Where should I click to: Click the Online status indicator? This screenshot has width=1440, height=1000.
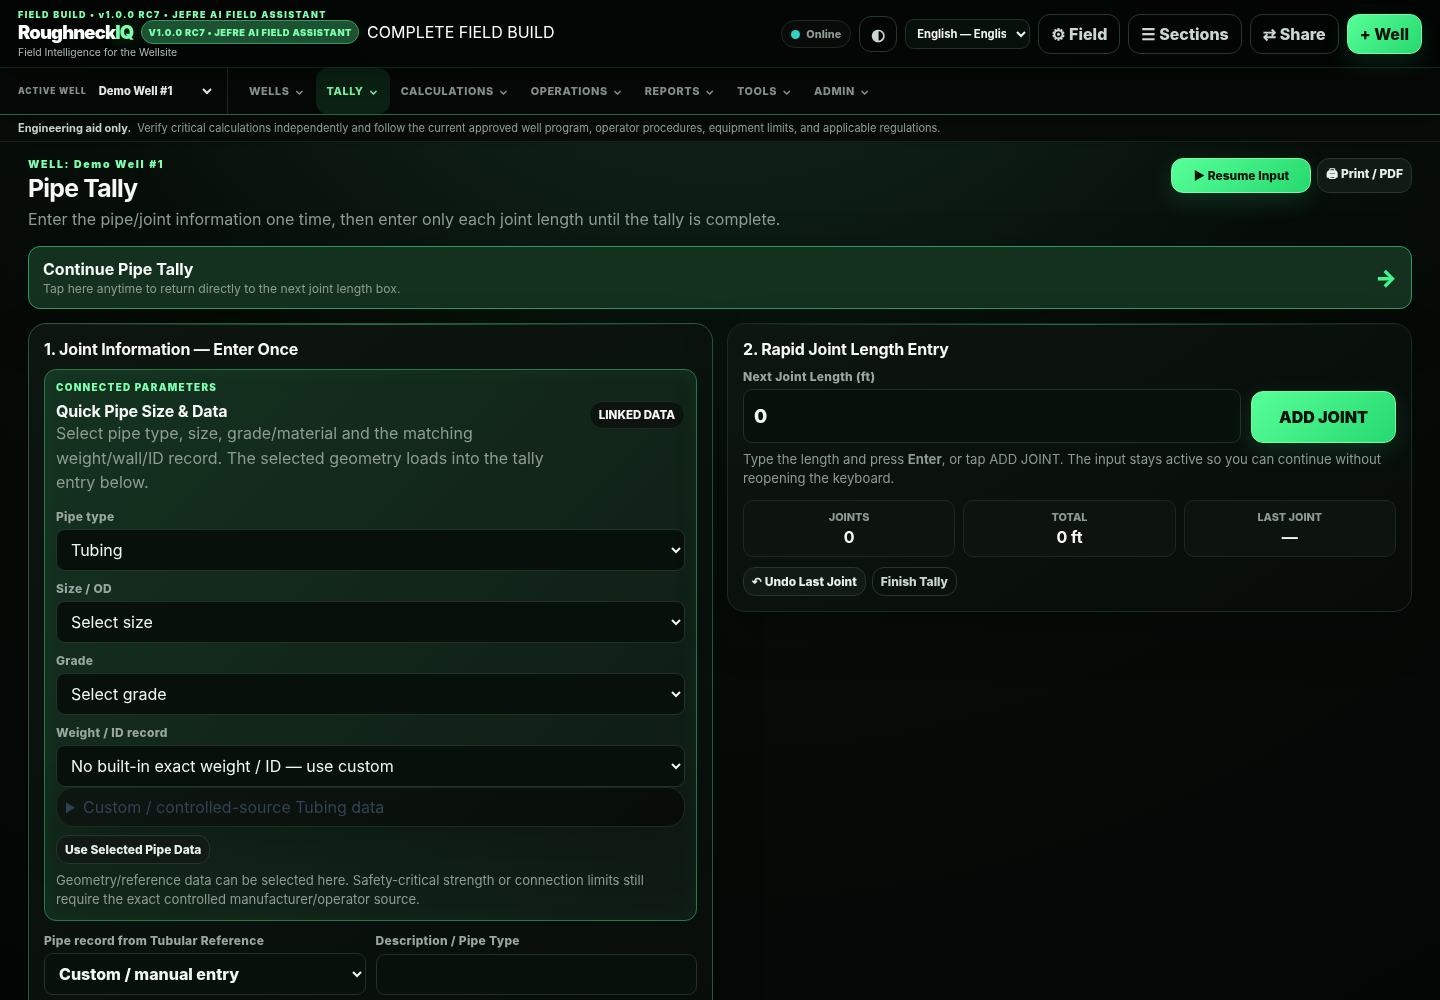(816, 34)
